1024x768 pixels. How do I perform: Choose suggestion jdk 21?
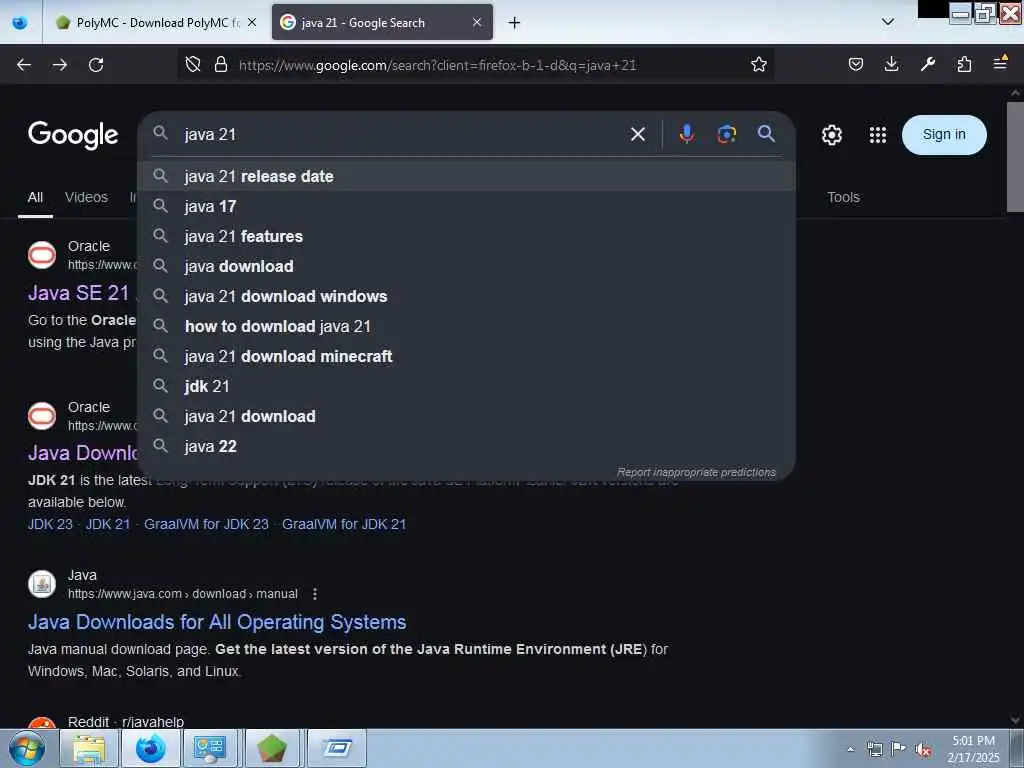[468, 387]
